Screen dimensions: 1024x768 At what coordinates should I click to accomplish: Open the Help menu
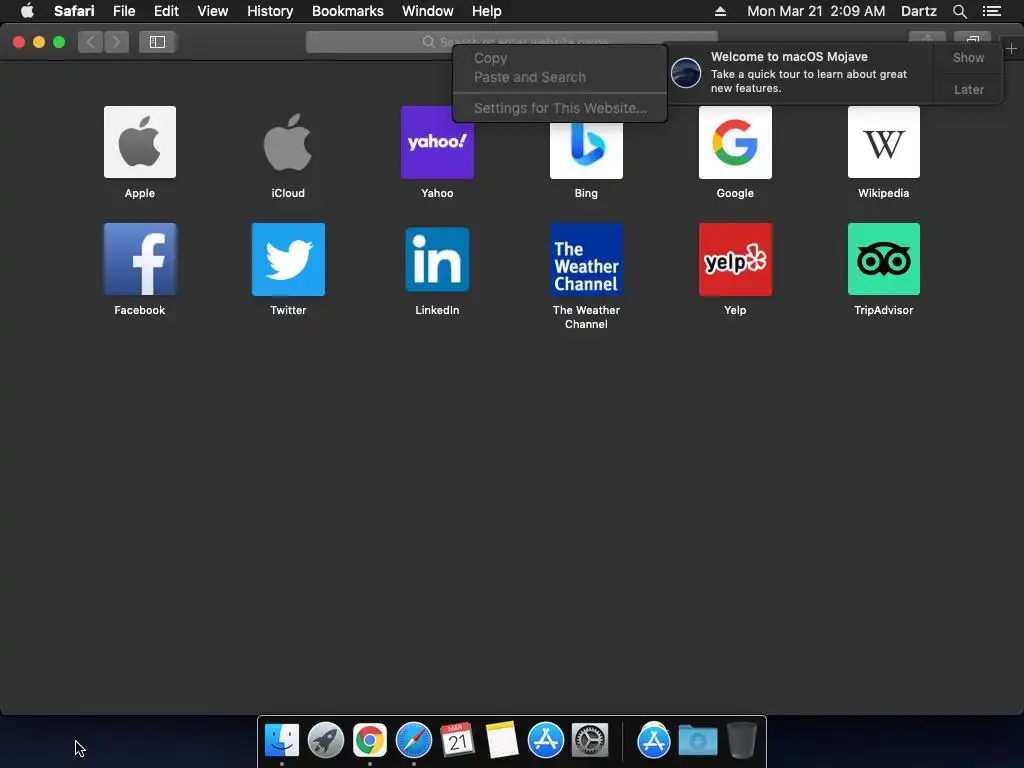click(x=487, y=11)
